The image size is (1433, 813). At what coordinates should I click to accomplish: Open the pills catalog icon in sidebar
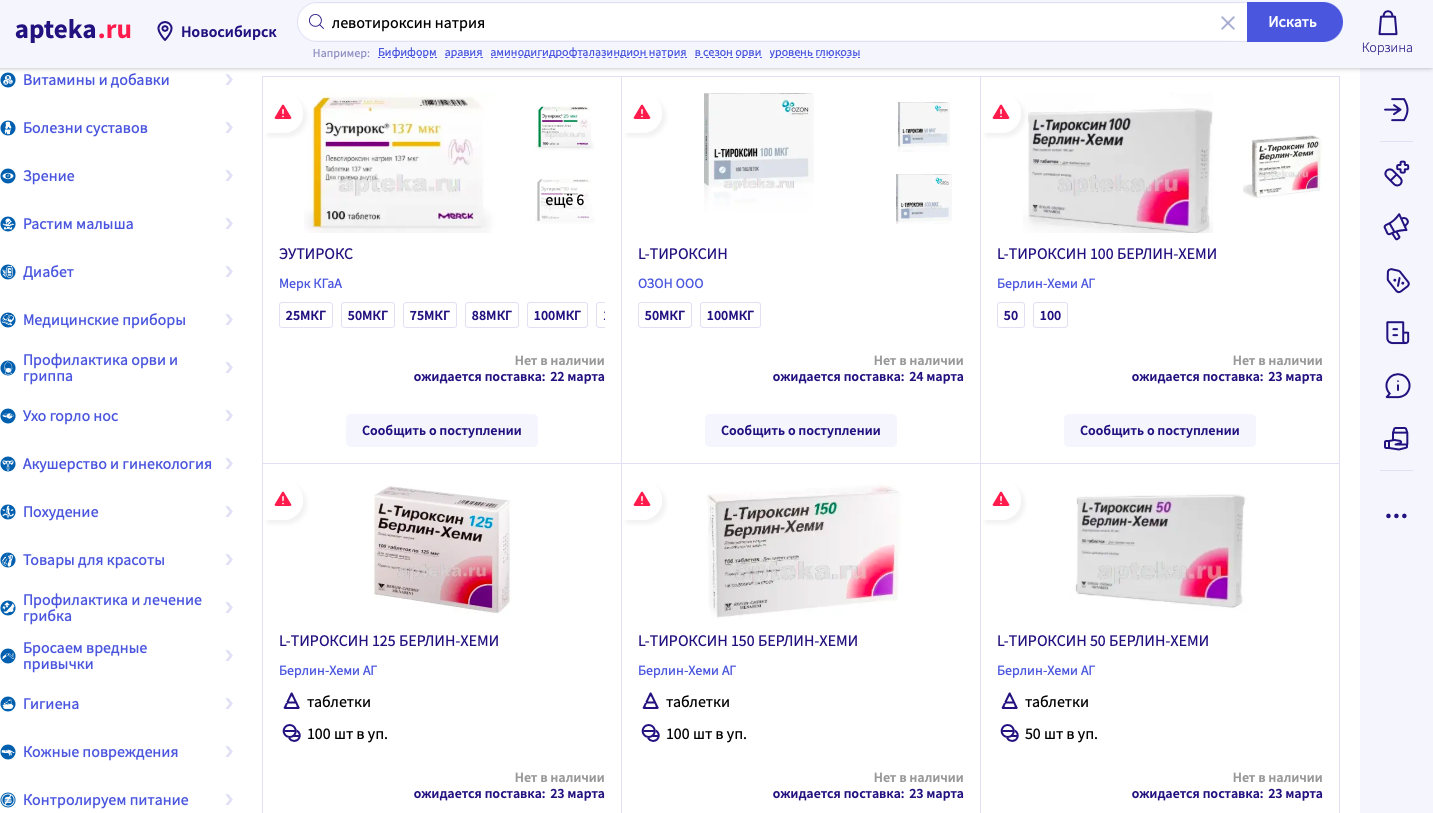click(1396, 174)
